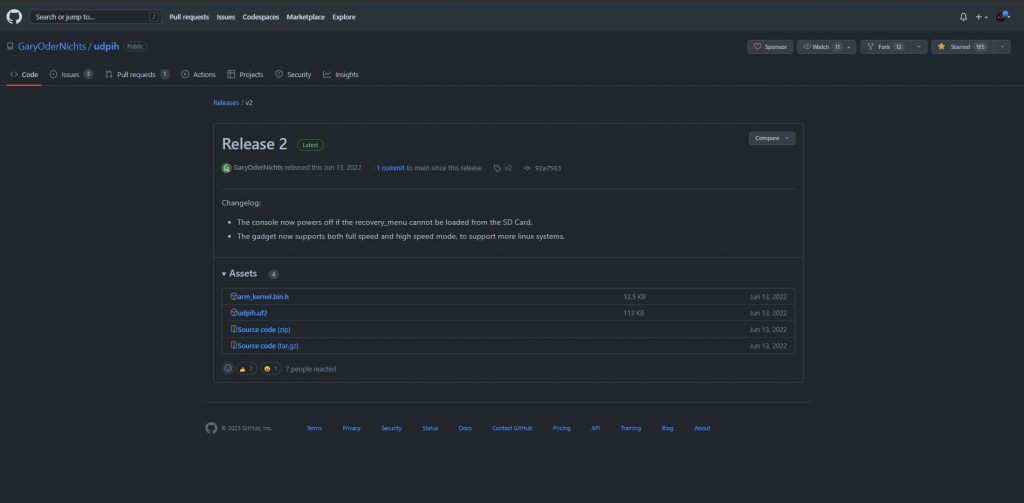Open the notifications bell
This screenshot has width=1024, height=503.
click(x=963, y=17)
